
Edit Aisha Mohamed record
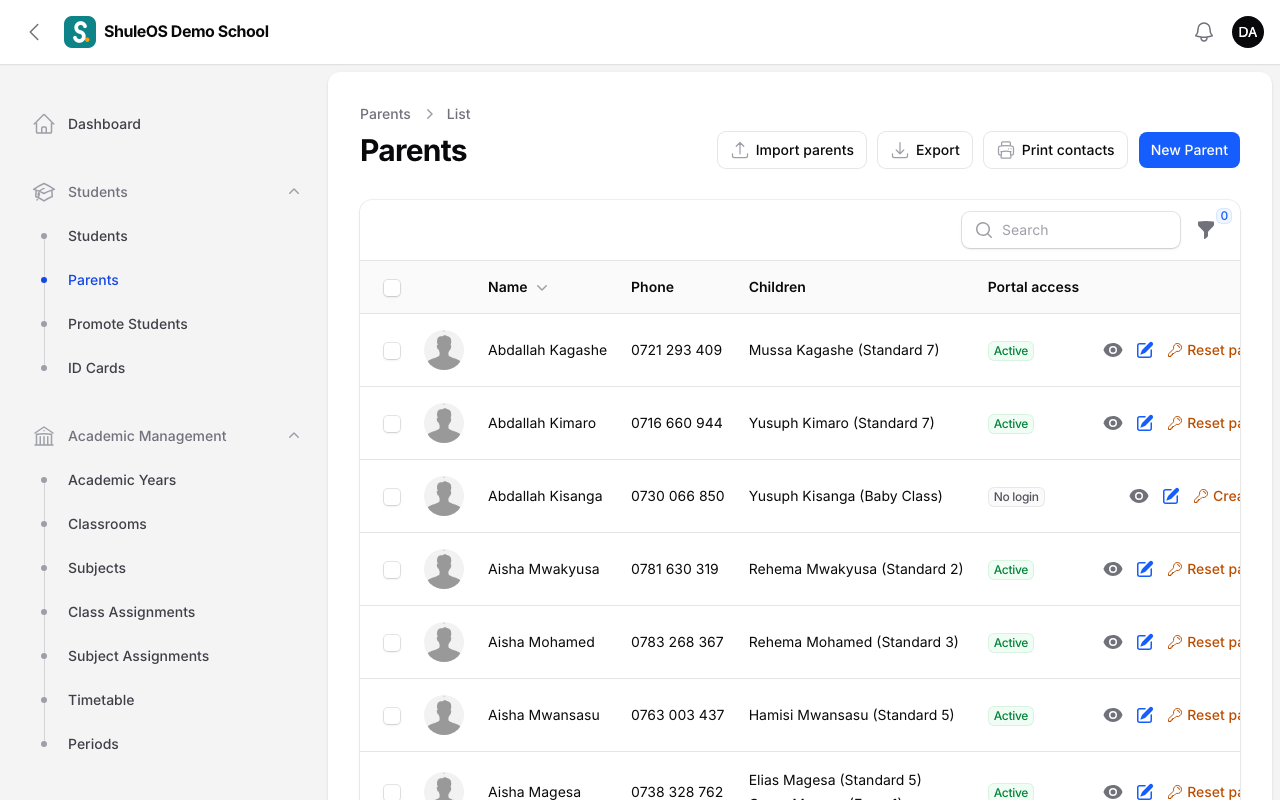coord(1145,642)
